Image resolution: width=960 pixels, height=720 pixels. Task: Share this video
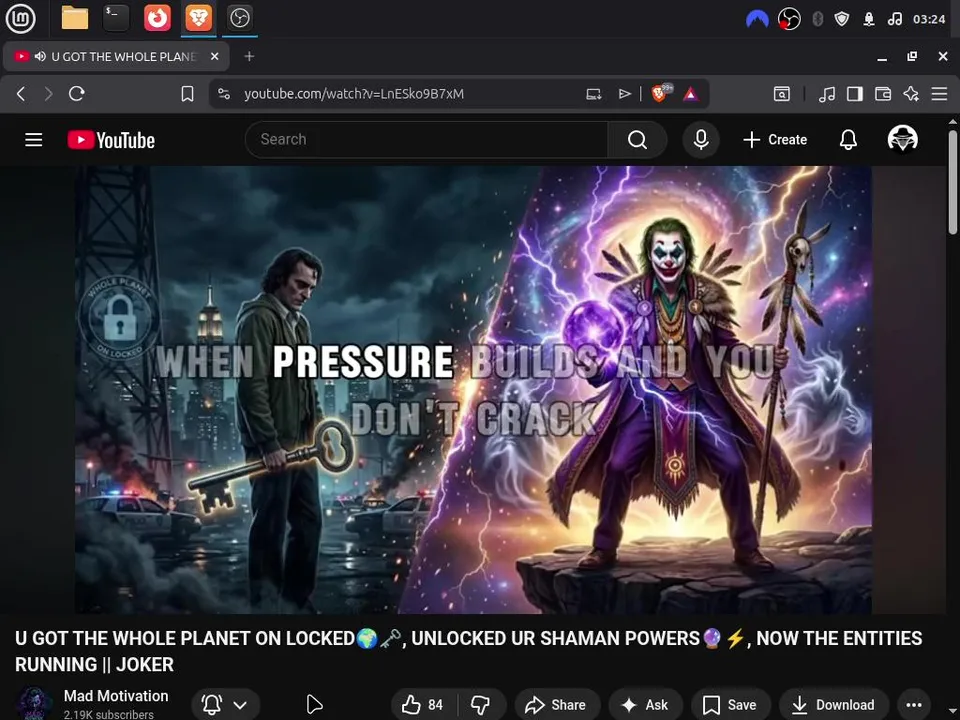[556, 705]
